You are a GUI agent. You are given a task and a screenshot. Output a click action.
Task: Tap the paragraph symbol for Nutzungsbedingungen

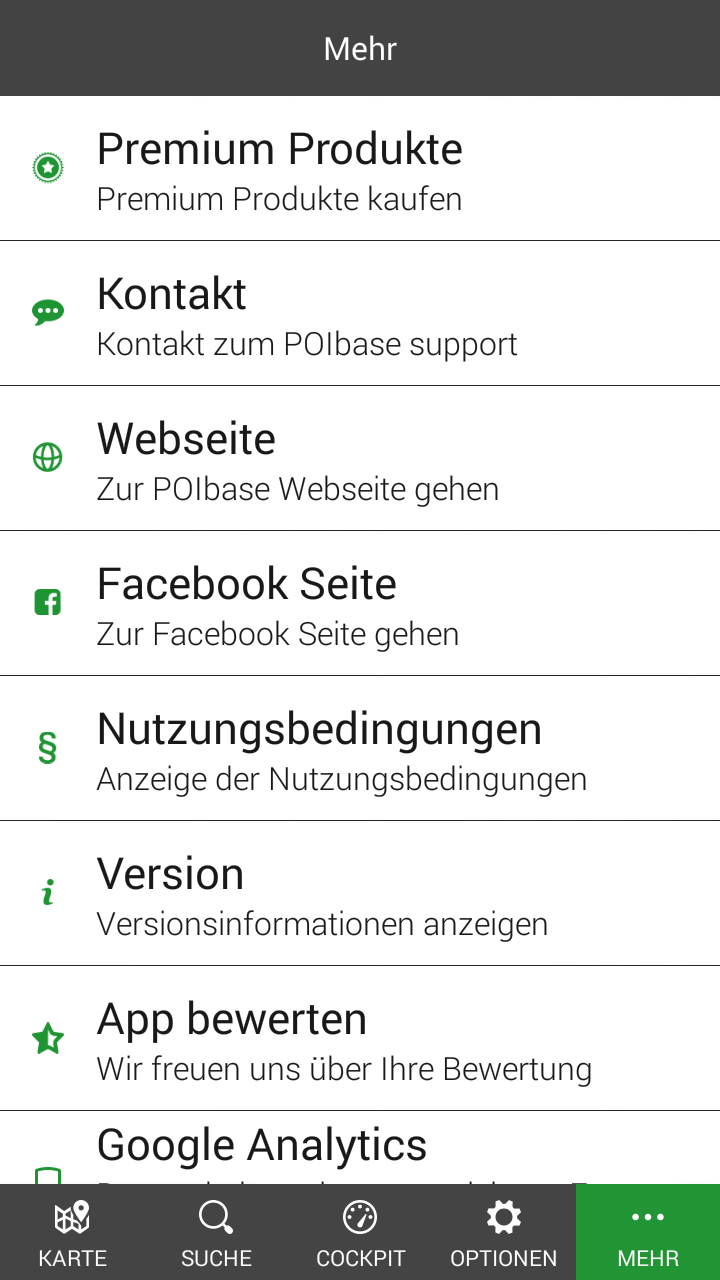pyautogui.click(x=48, y=748)
